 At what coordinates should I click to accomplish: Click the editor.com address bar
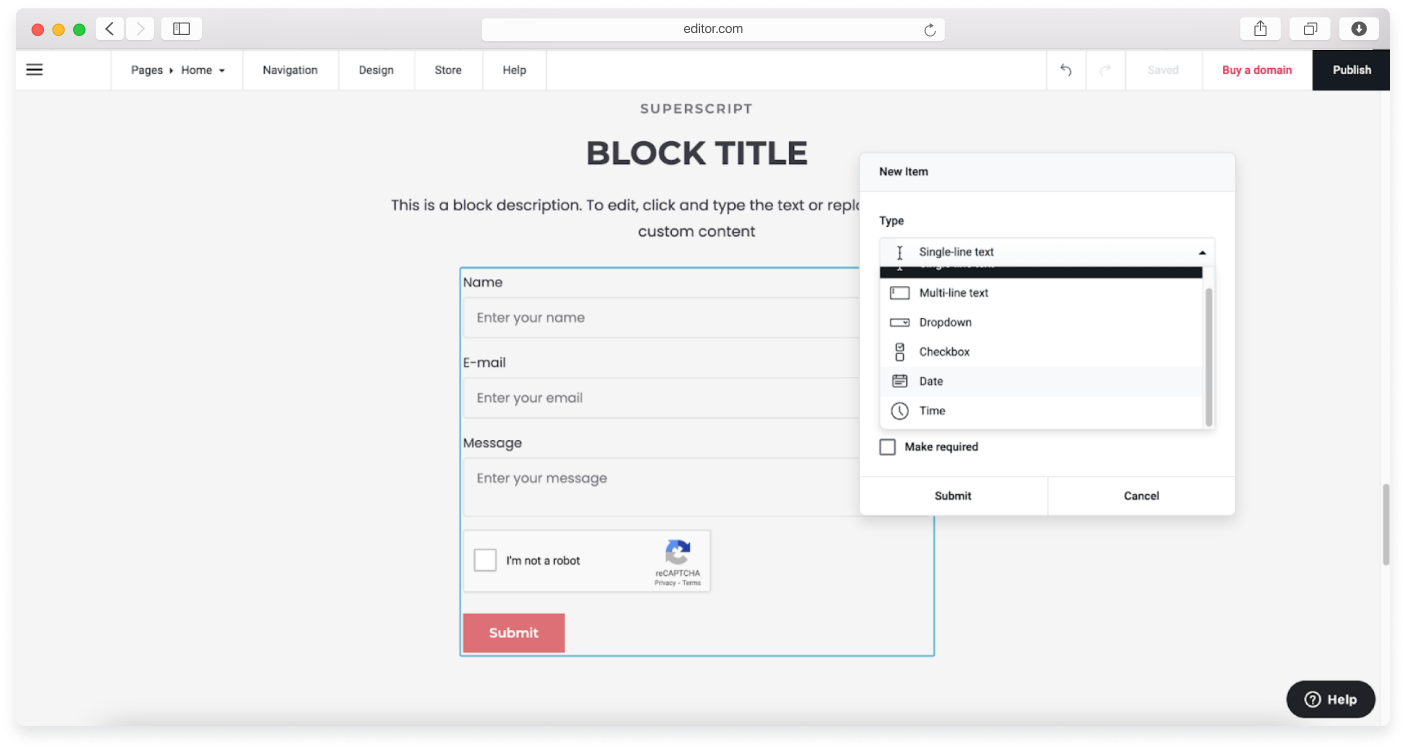tap(713, 29)
